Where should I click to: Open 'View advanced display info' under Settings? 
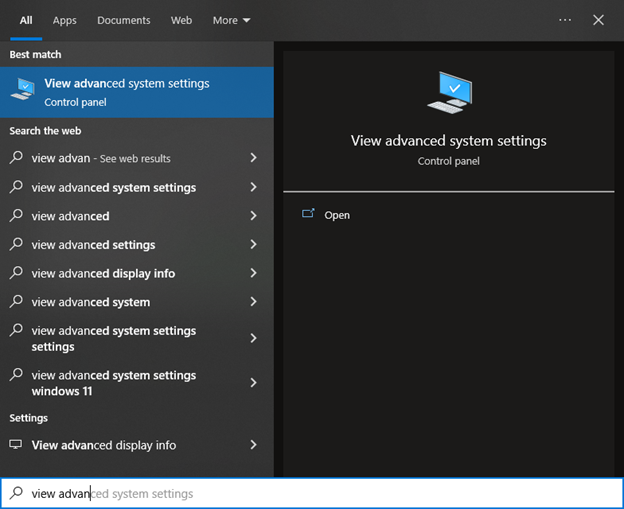click(x=137, y=445)
